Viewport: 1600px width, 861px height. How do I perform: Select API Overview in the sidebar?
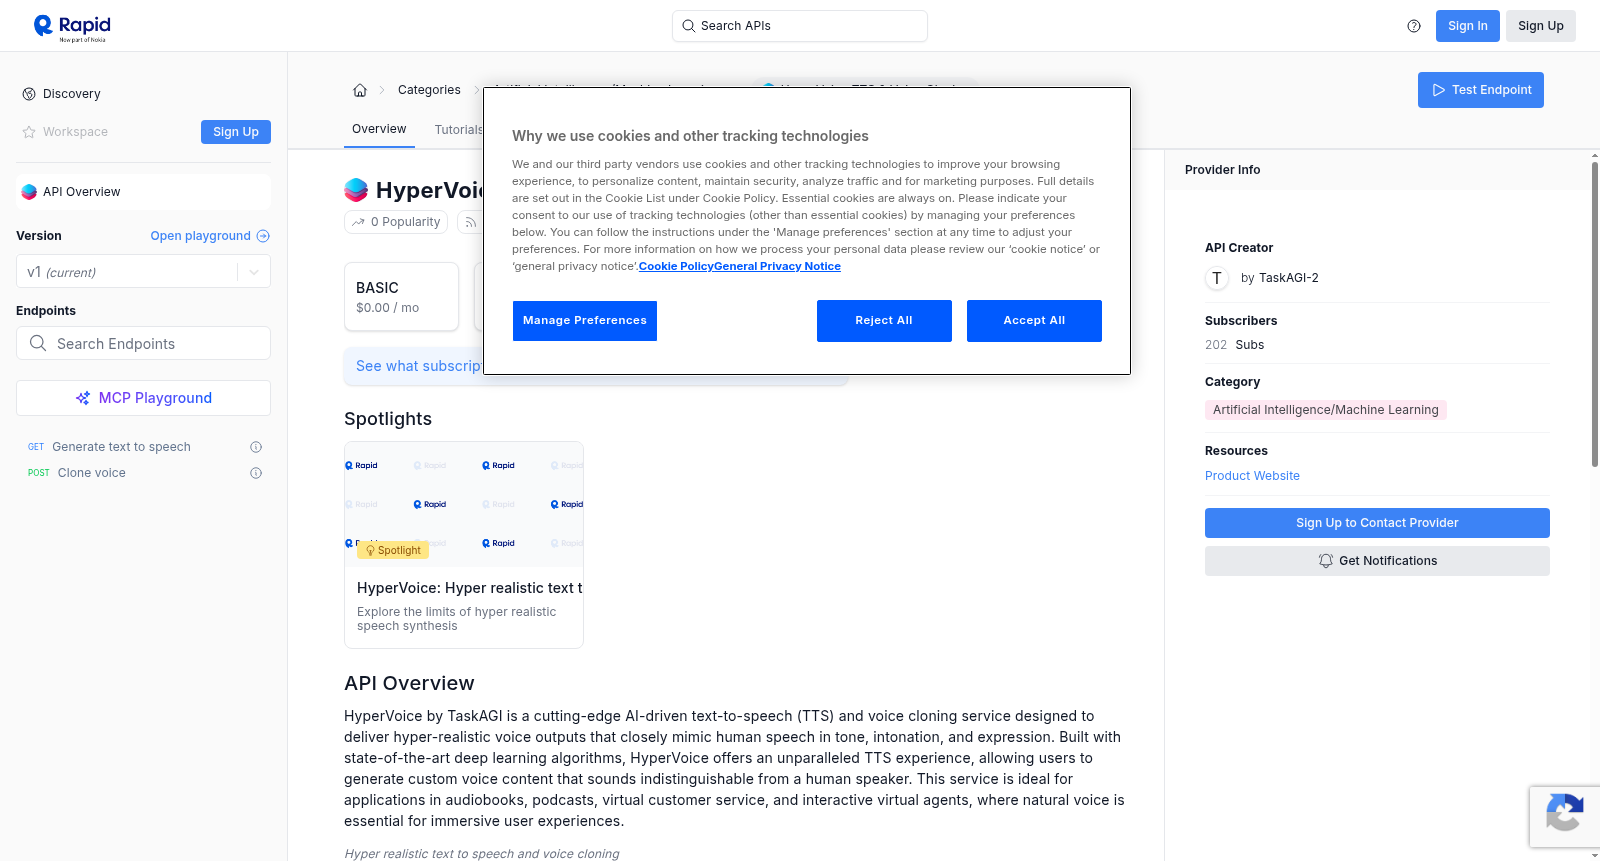tap(143, 192)
